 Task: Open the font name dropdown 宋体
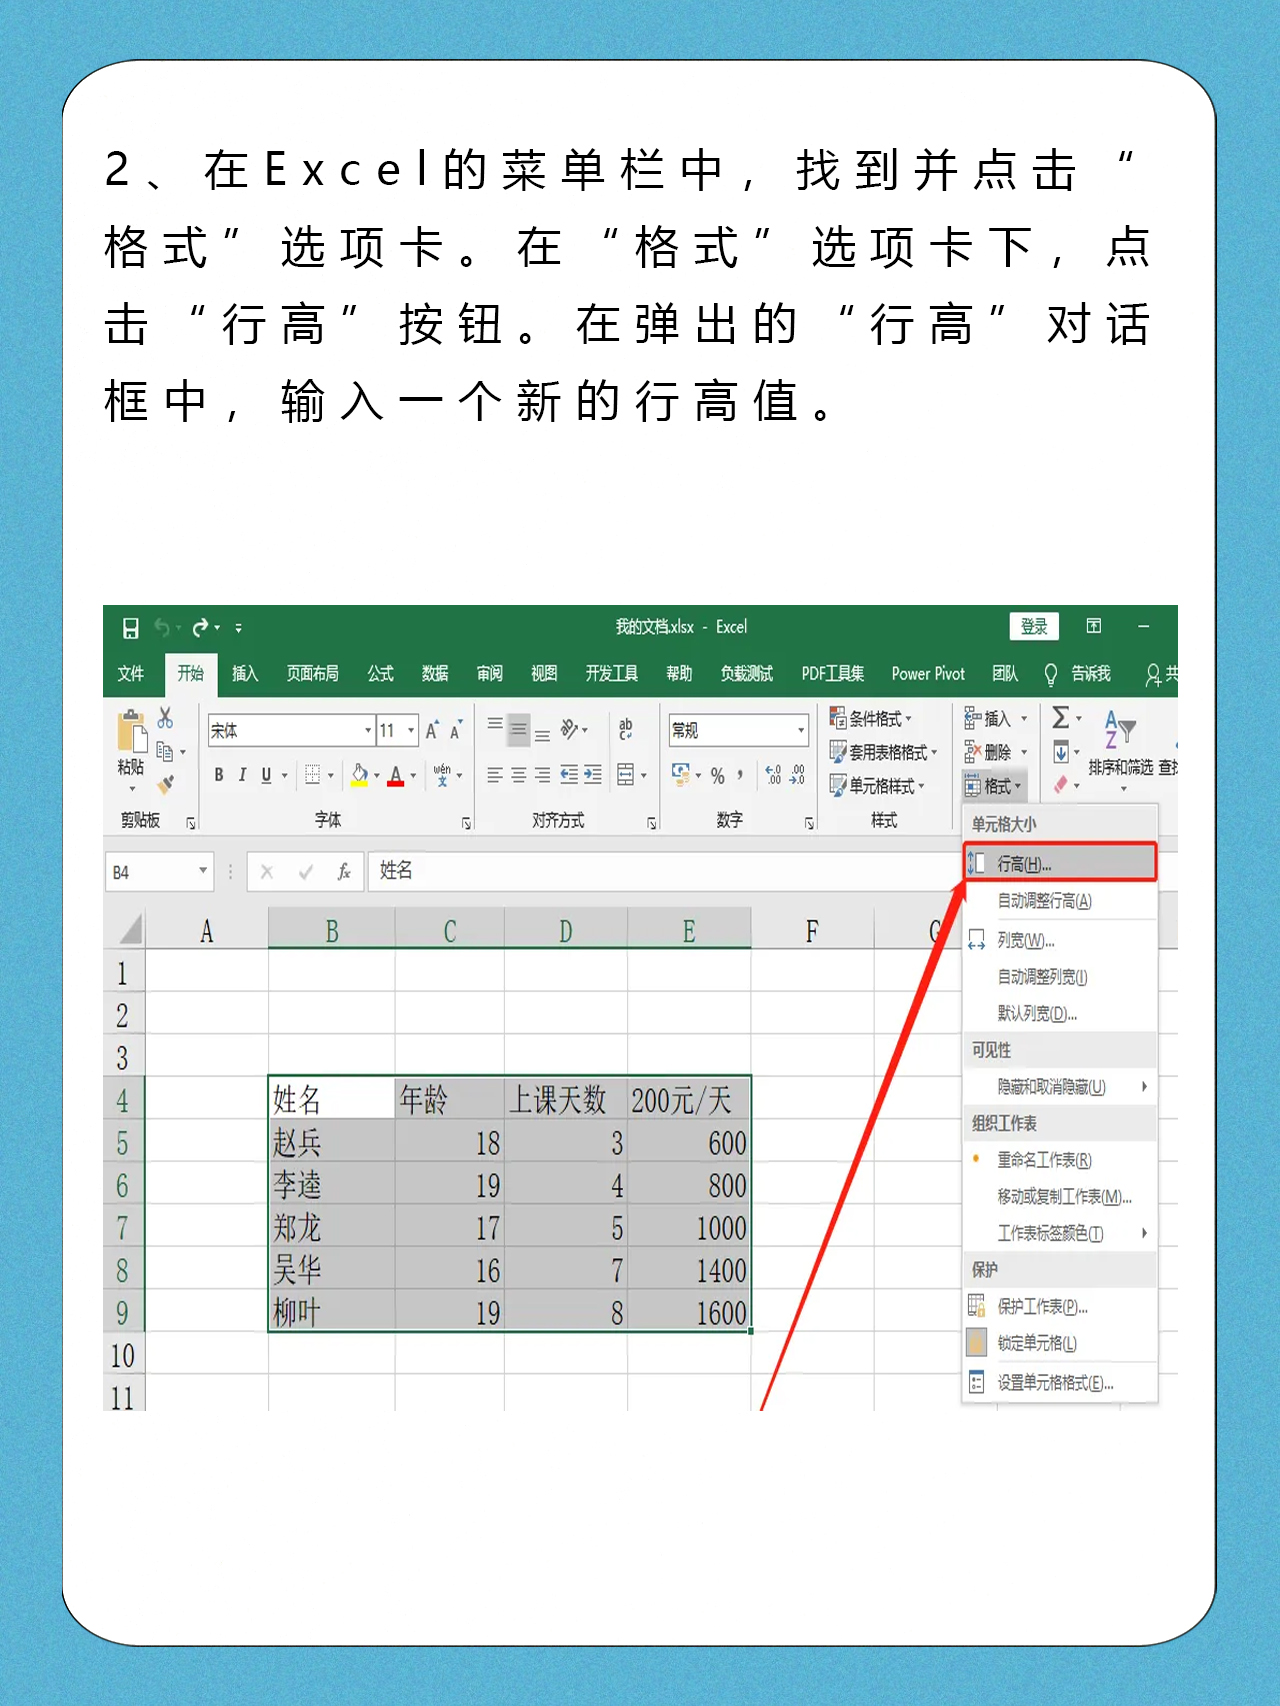pos(367,731)
